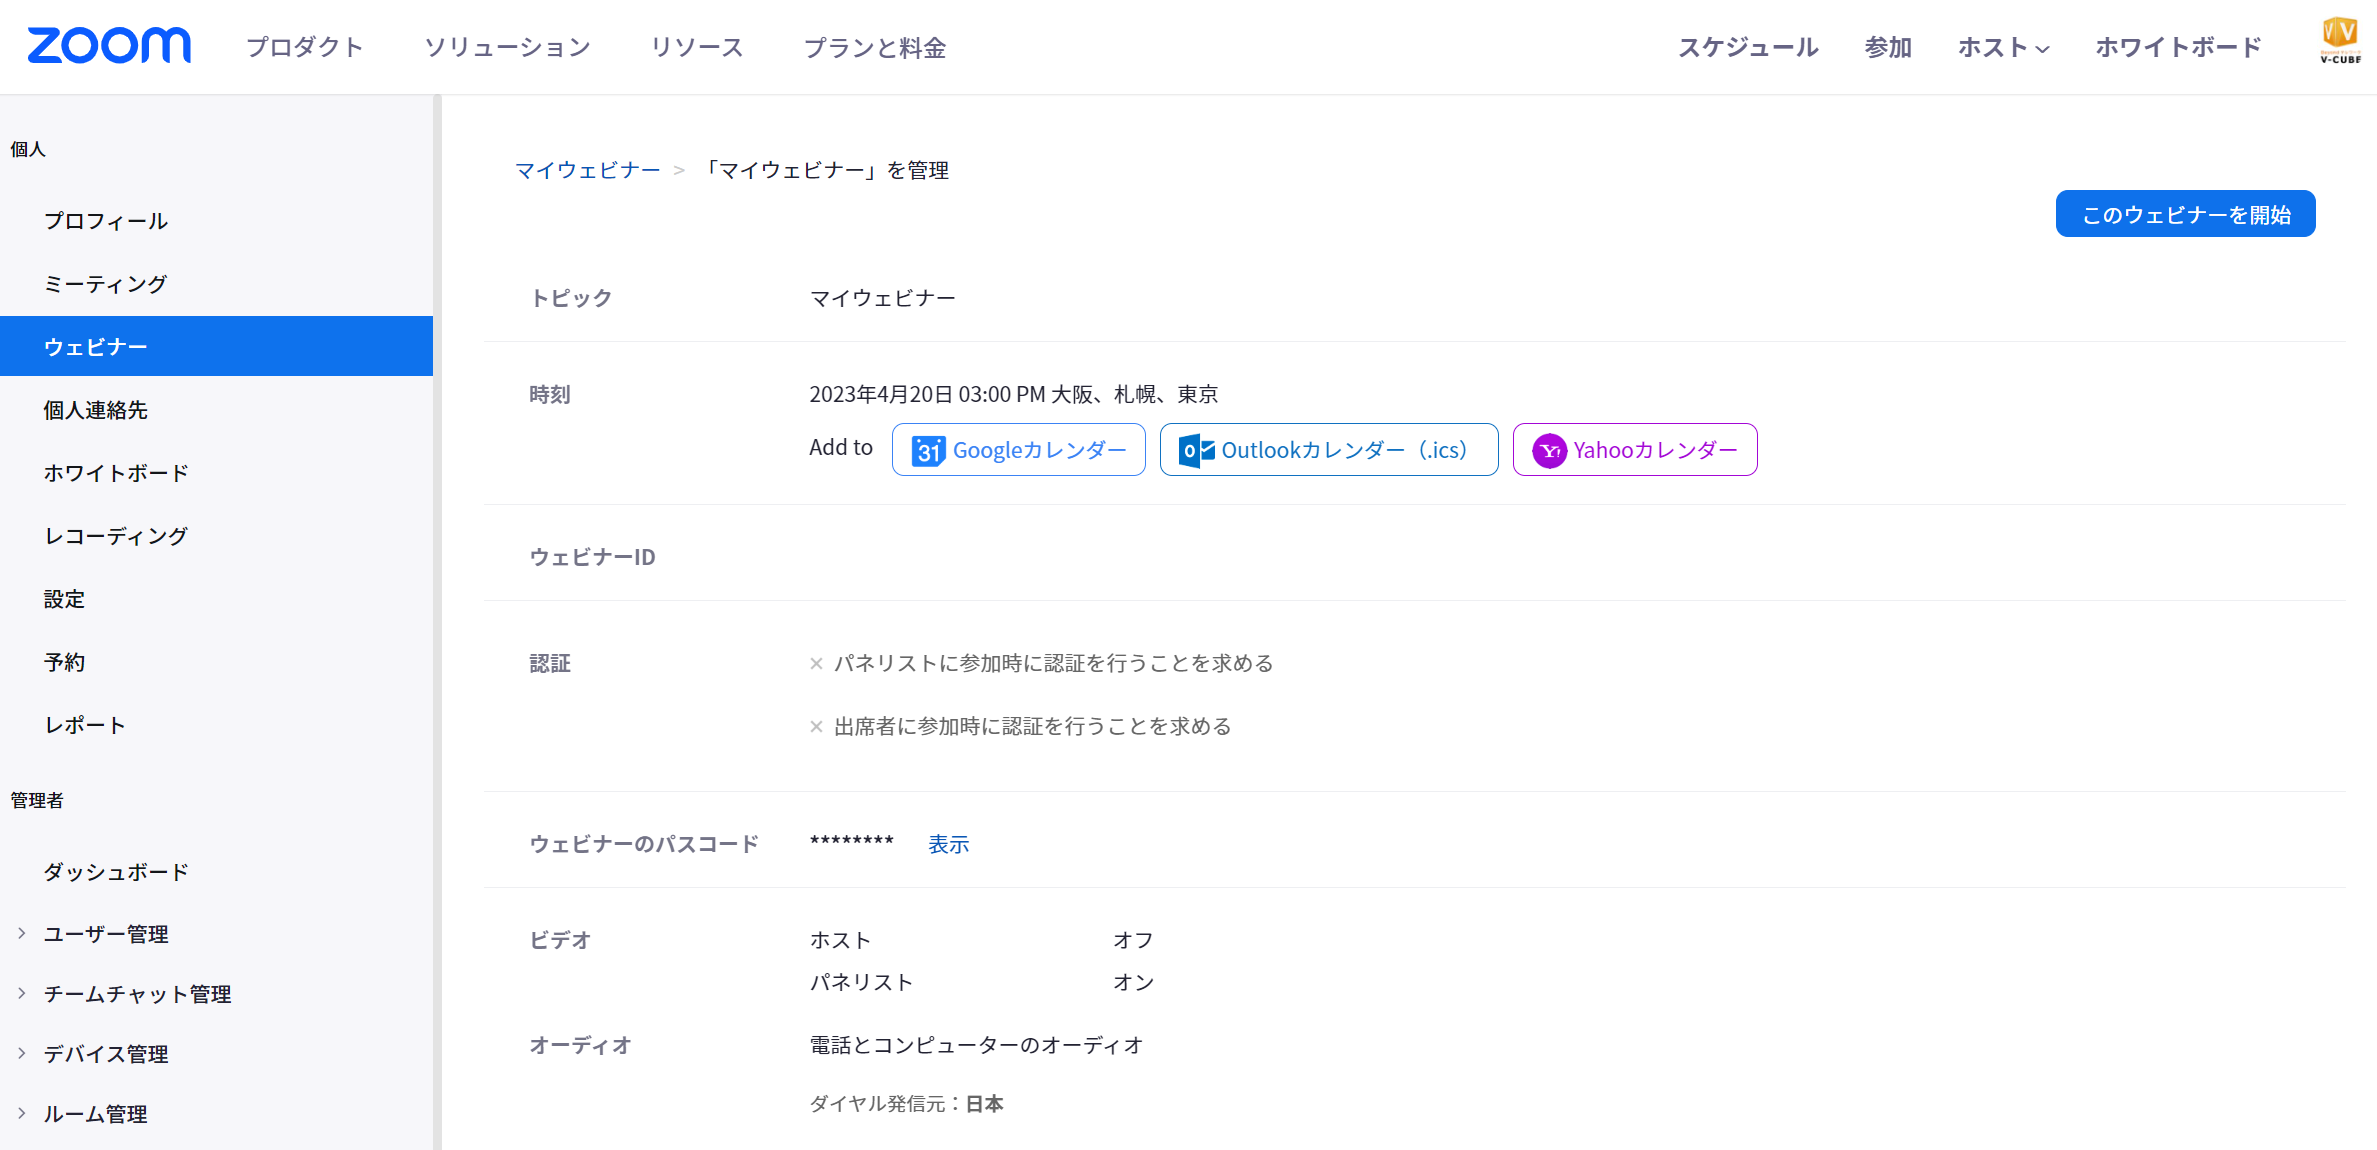Open プランと料金 page
This screenshot has height=1150, width=2377.
point(875,47)
